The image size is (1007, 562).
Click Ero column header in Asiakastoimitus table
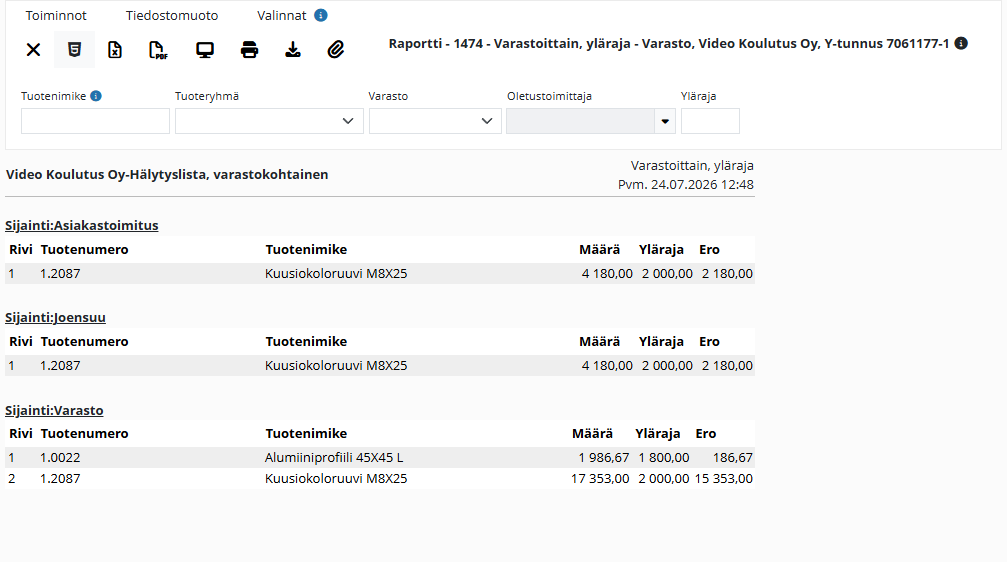tap(709, 249)
